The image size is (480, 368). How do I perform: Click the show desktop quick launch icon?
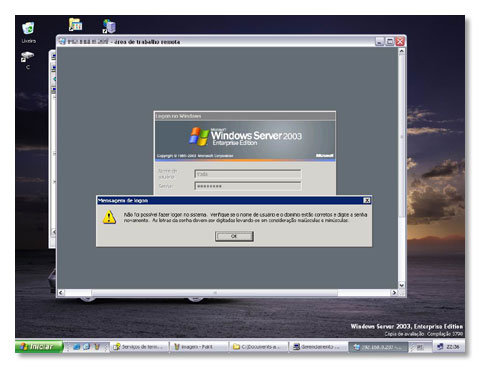tap(87, 347)
